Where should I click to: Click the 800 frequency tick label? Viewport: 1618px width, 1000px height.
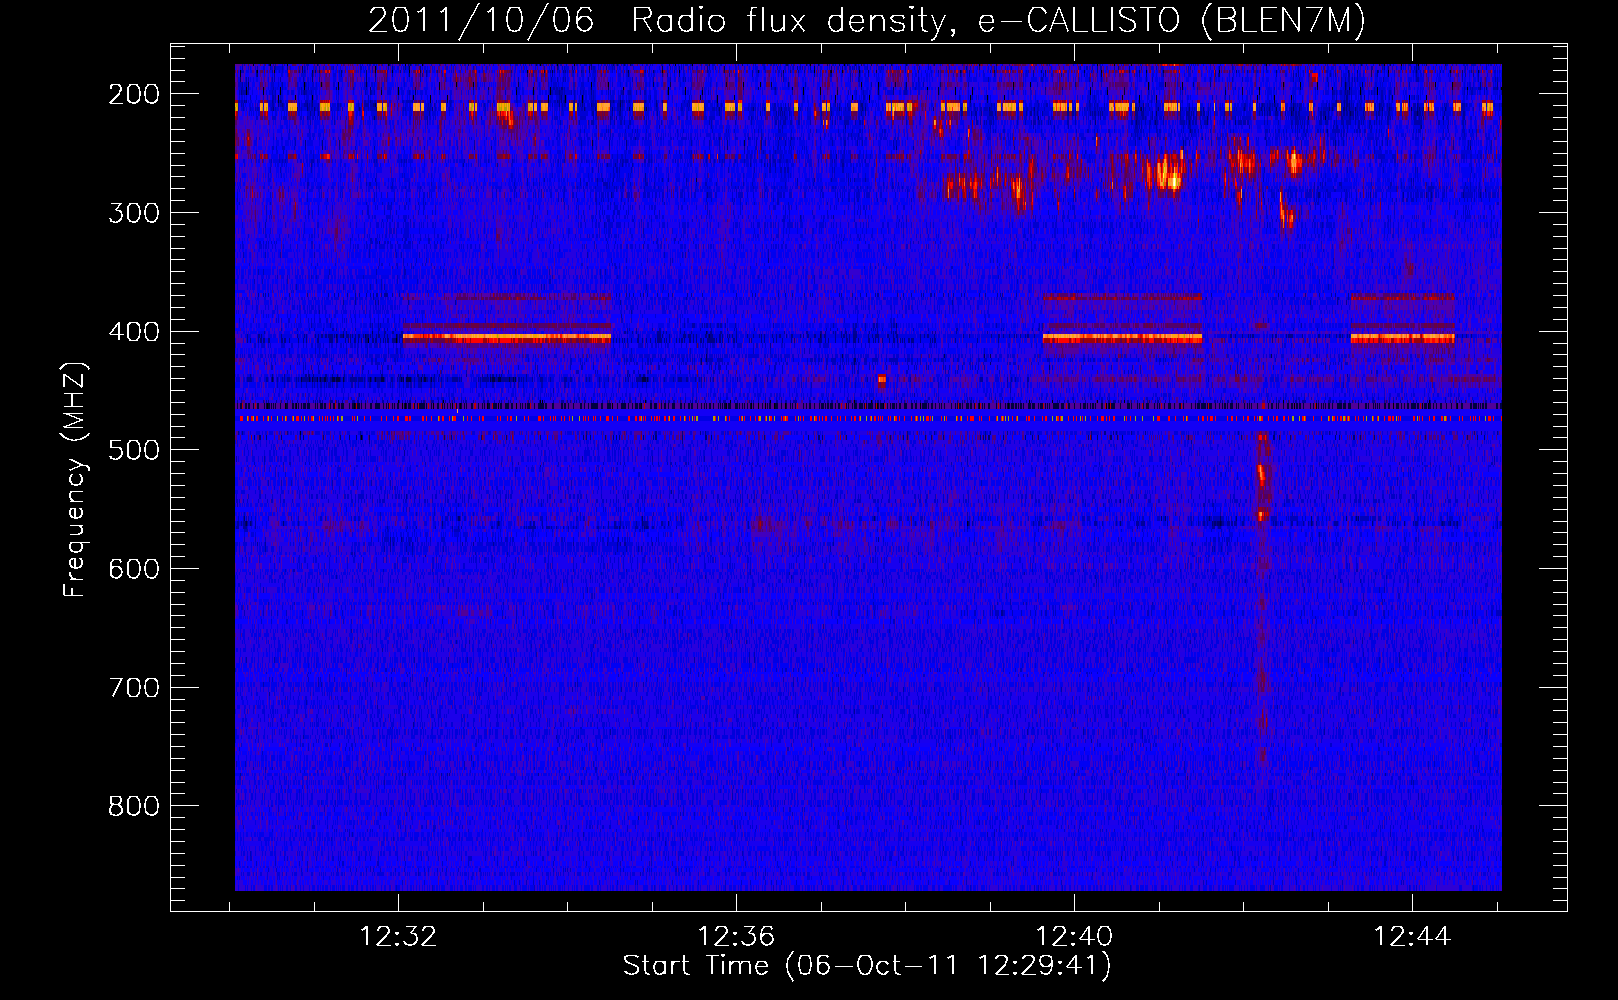tap(134, 806)
